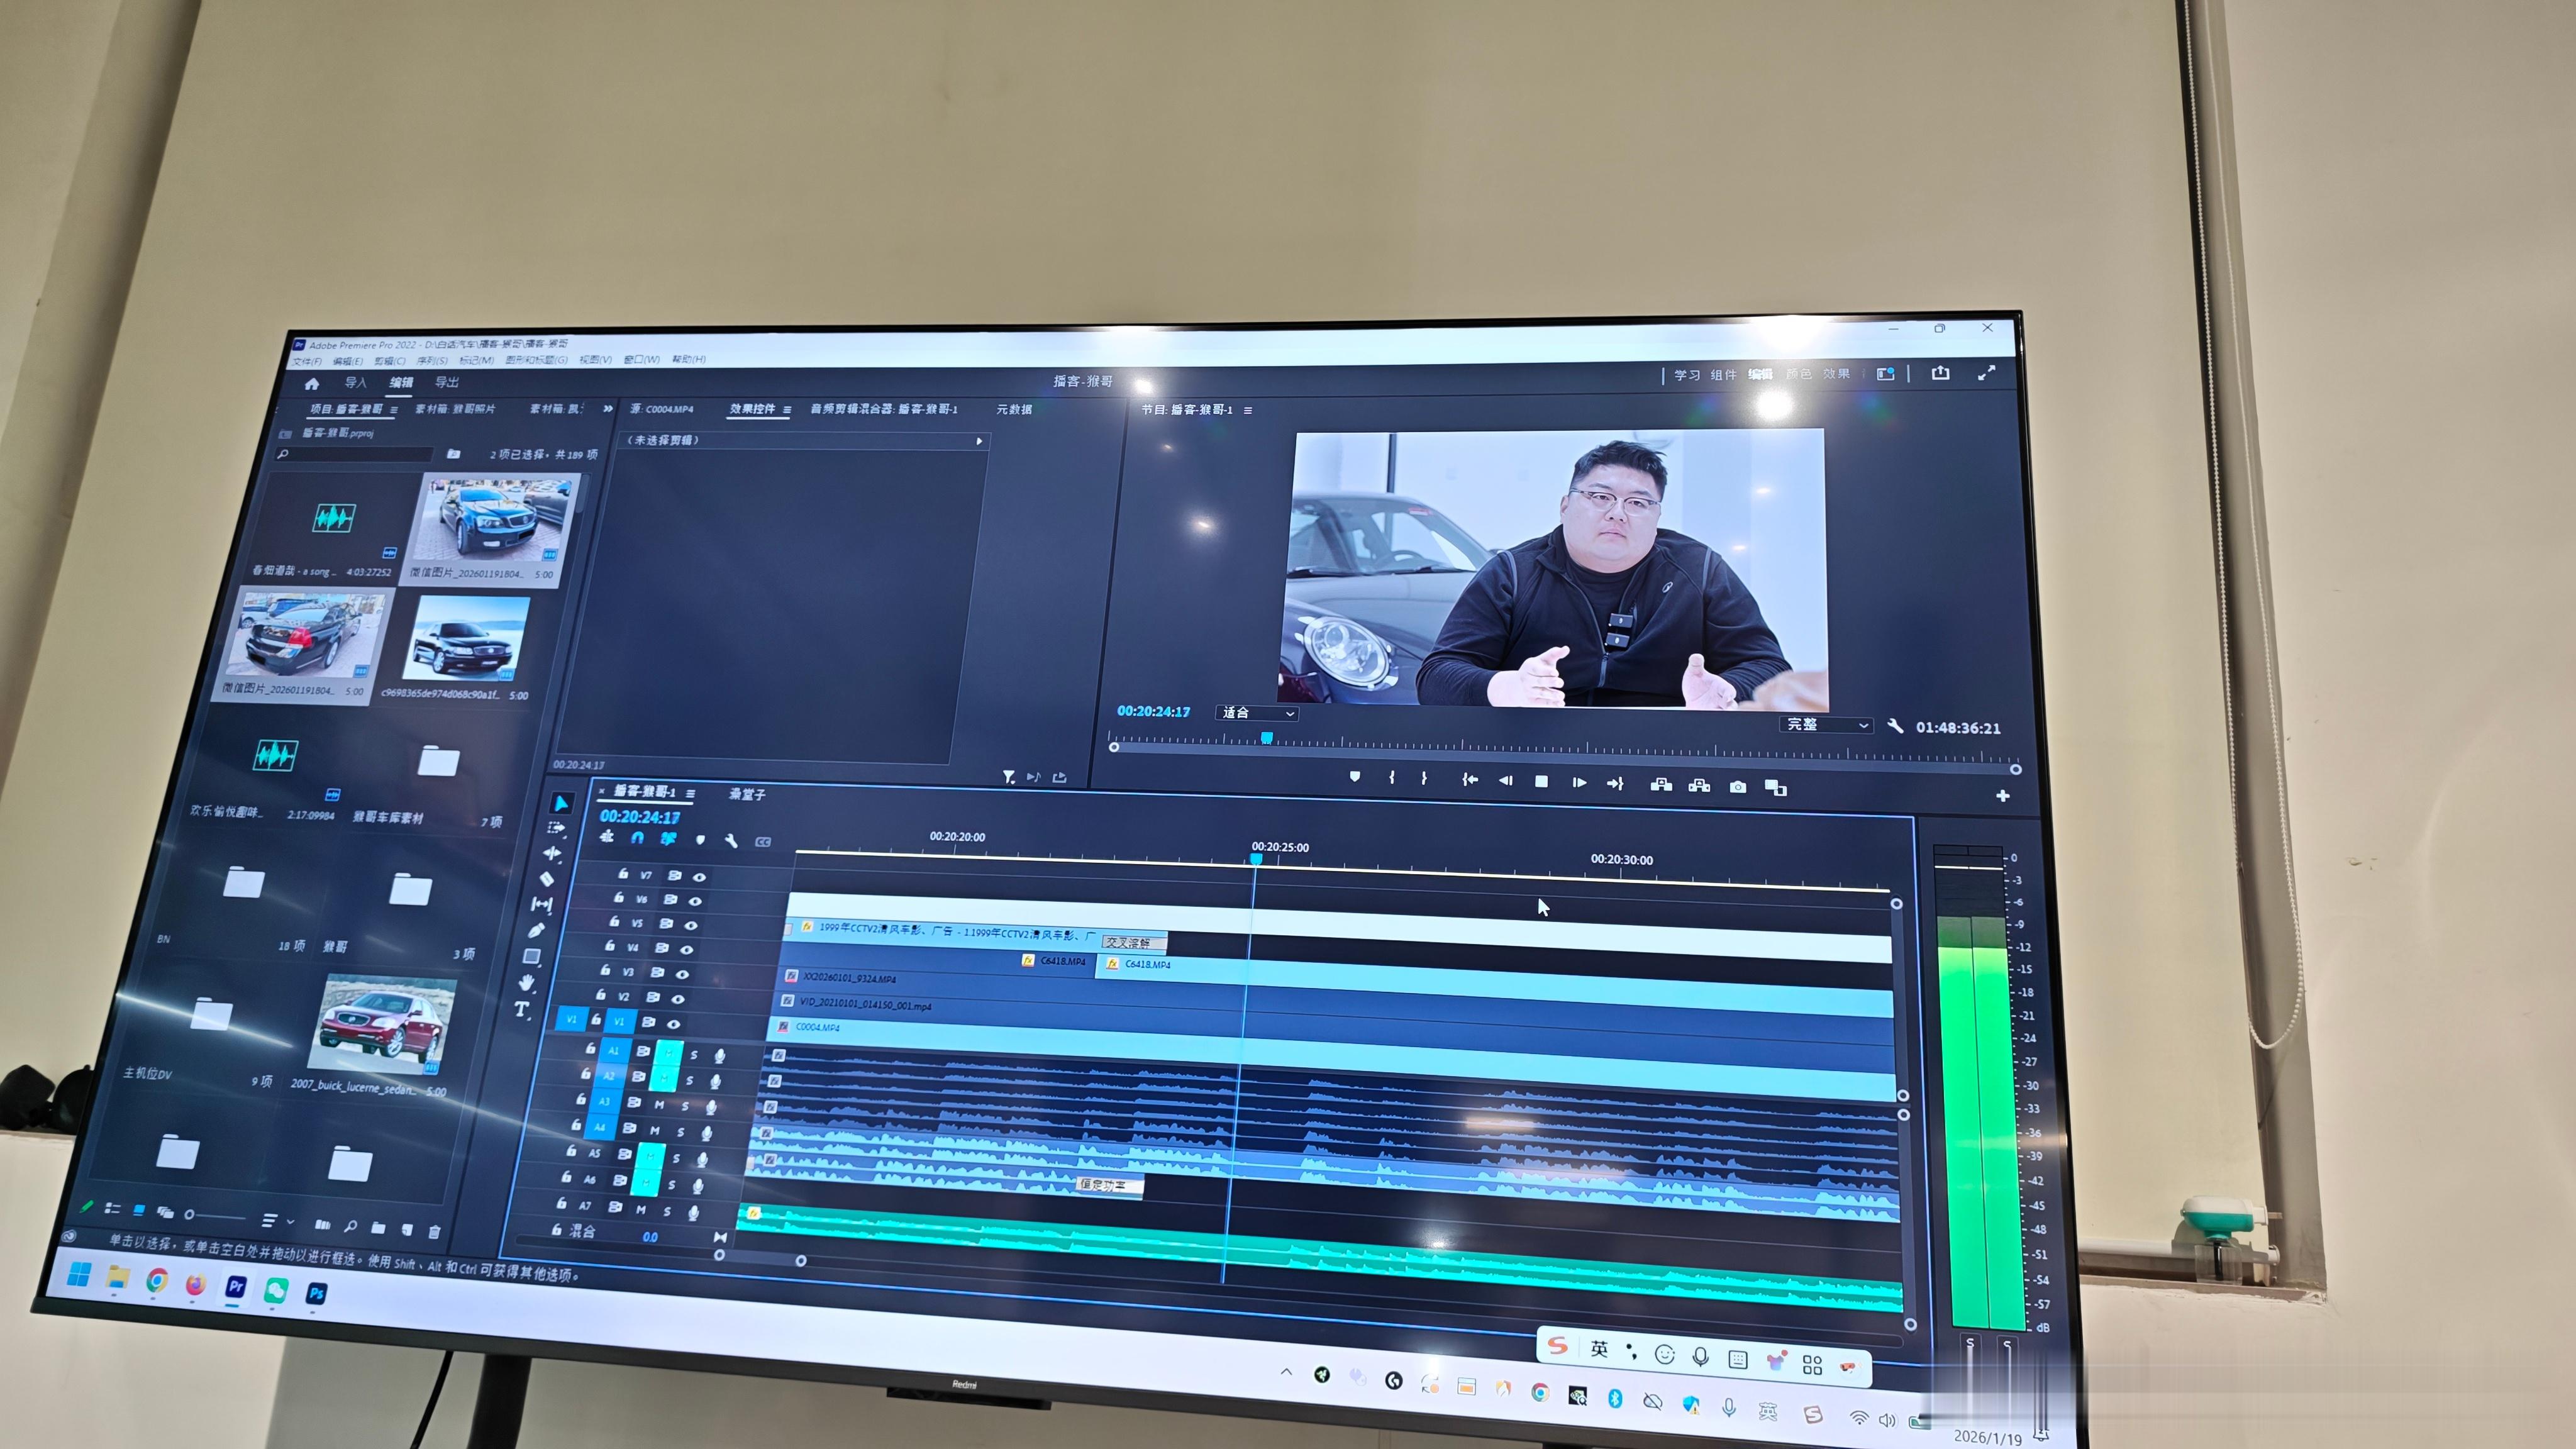2576x1449 pixels.
Task: Open the 完整 playback resolution dropdown
Action: (1826, 725)
